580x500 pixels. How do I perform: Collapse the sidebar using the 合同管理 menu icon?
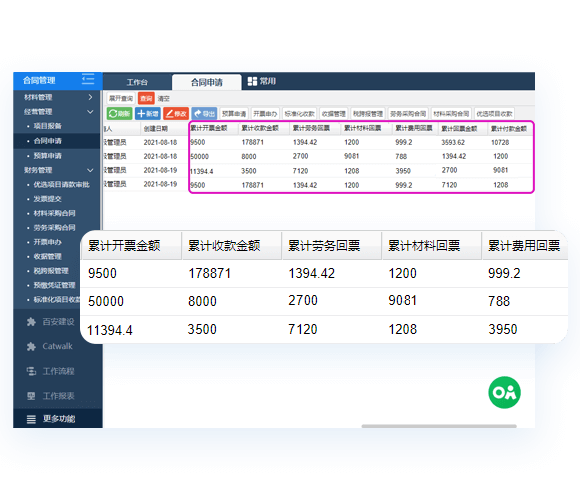pos(88,79)
